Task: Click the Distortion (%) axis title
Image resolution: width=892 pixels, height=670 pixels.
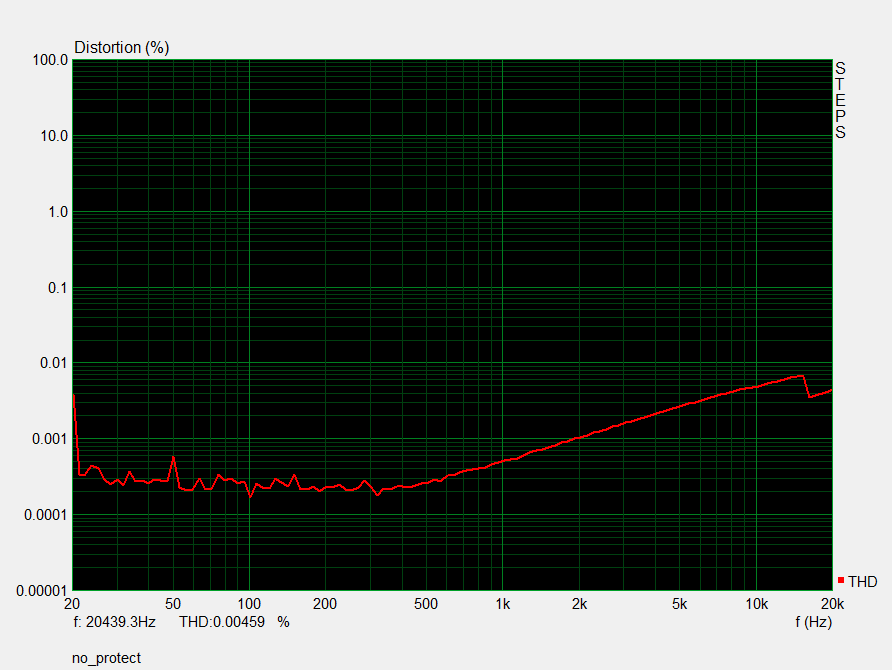Action: tap(122, 48)
